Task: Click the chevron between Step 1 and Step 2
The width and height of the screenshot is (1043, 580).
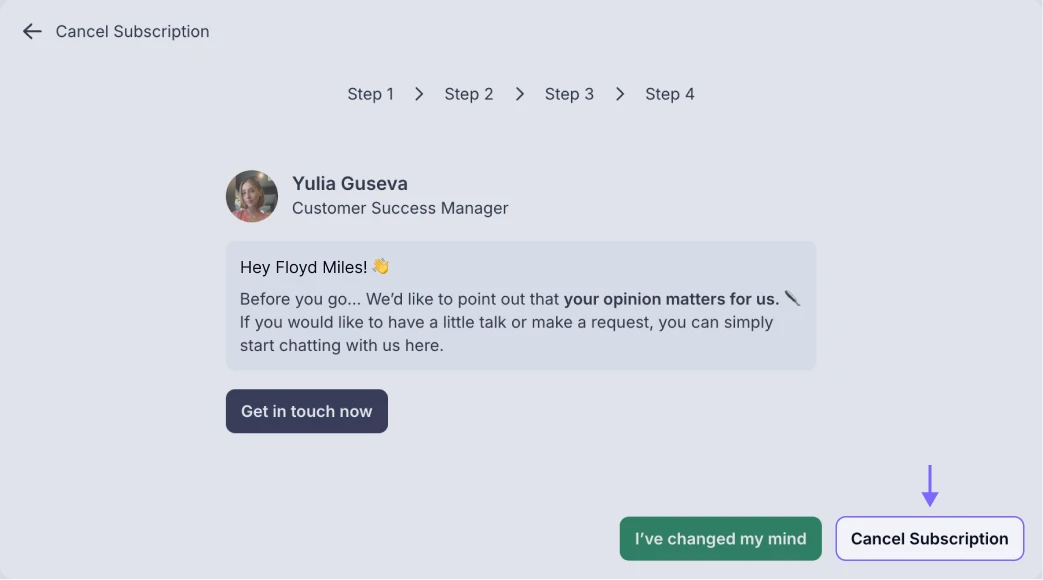Action: [x=419, y=94]
